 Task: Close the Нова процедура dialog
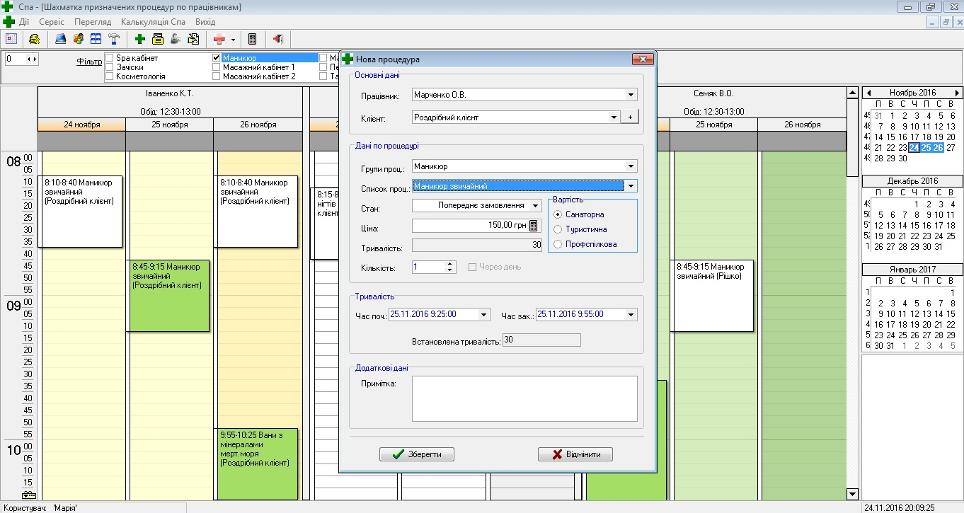point(642,59)
